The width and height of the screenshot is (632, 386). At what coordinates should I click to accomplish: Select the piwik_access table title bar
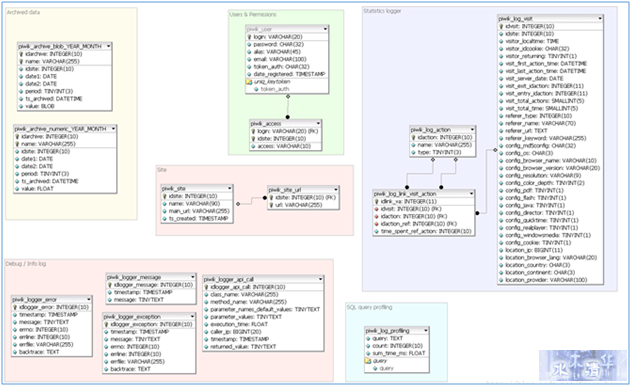(x=285, y=123)
